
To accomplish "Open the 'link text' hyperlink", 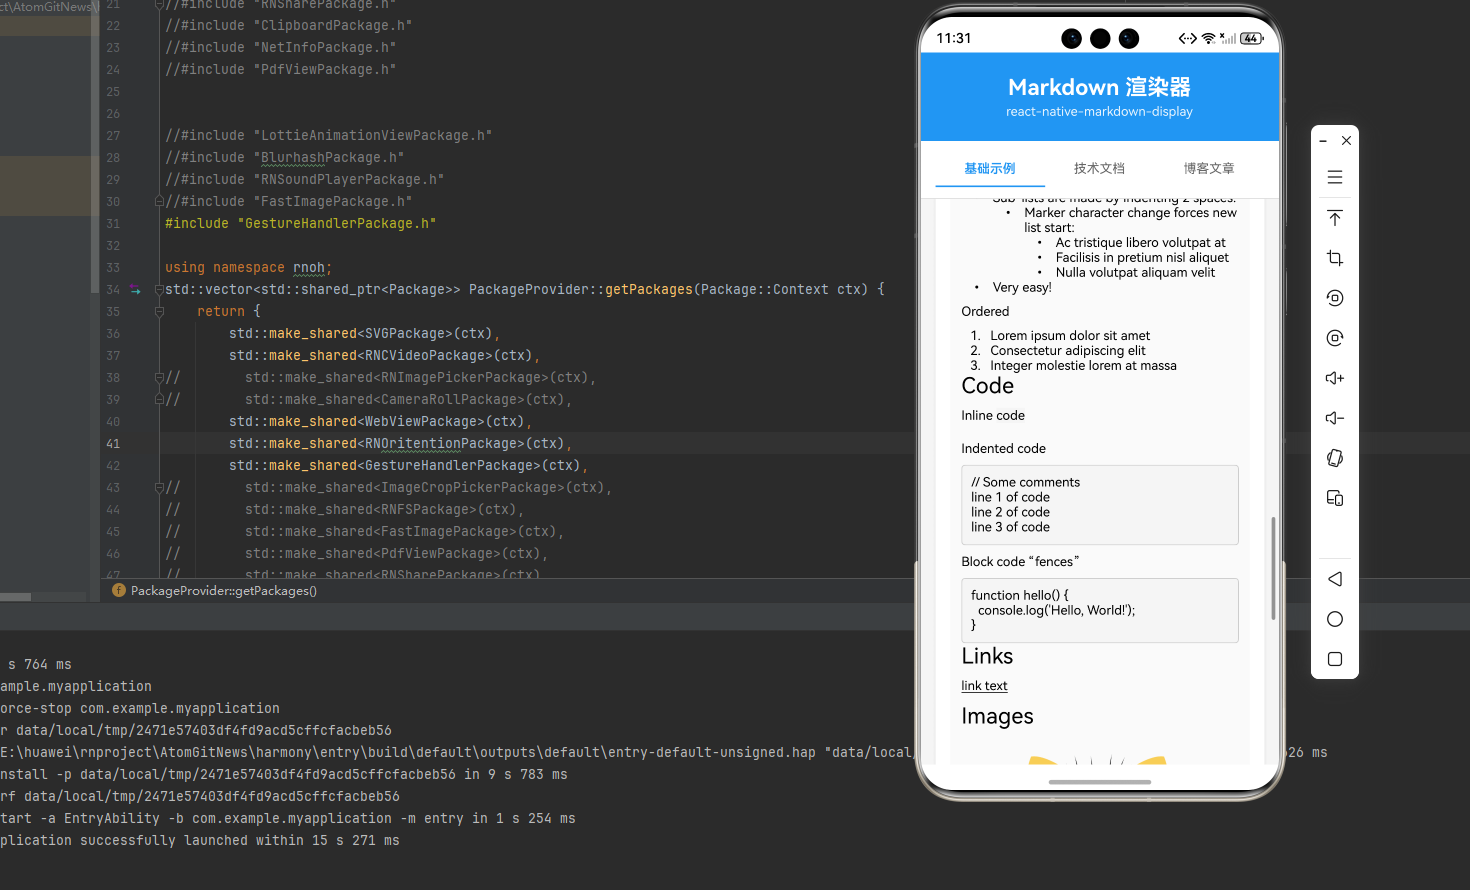I will pyautogui.click(x=984, y=686).
